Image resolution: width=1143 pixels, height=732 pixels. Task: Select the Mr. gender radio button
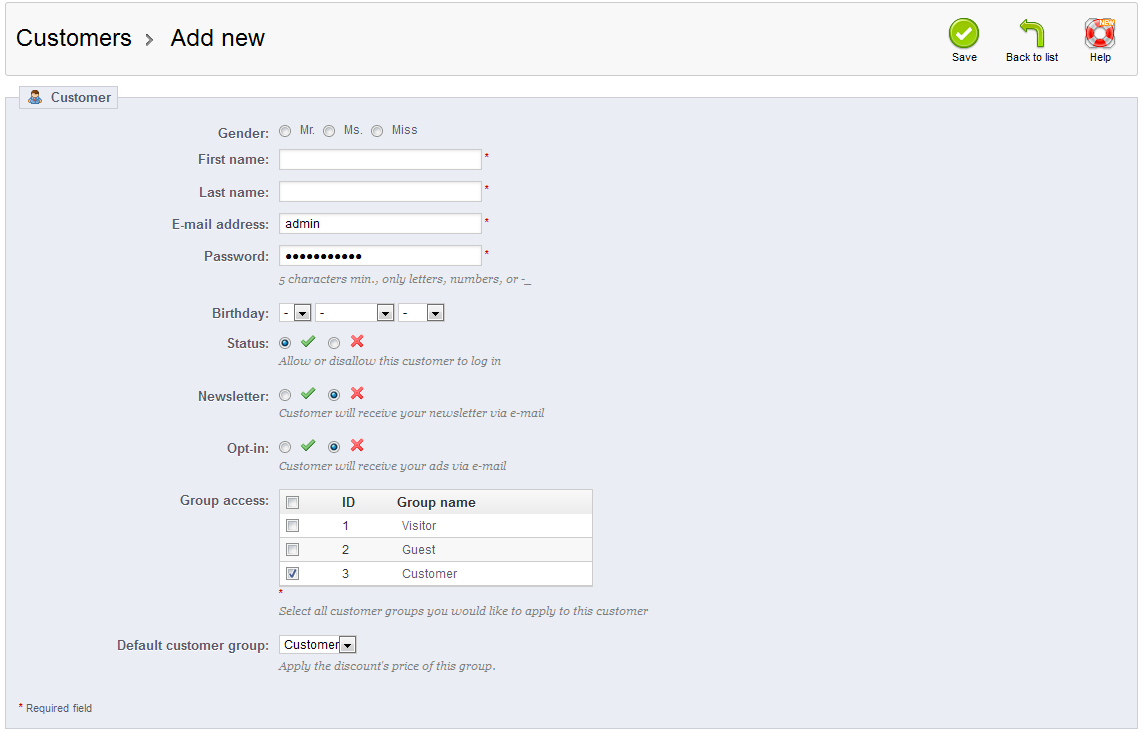286,131
